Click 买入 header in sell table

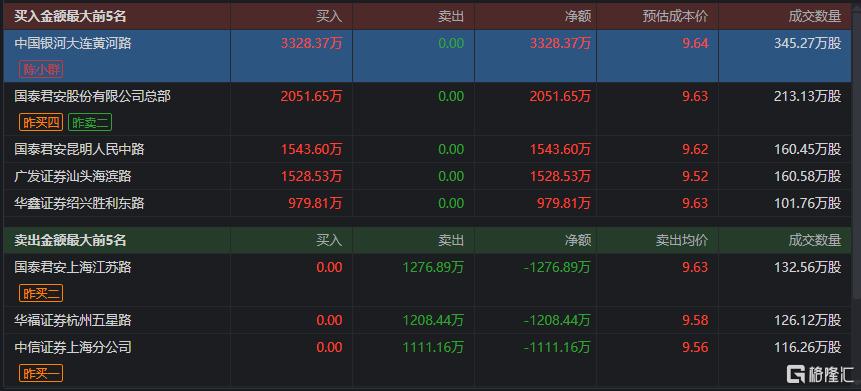click(x=329, y=240)
